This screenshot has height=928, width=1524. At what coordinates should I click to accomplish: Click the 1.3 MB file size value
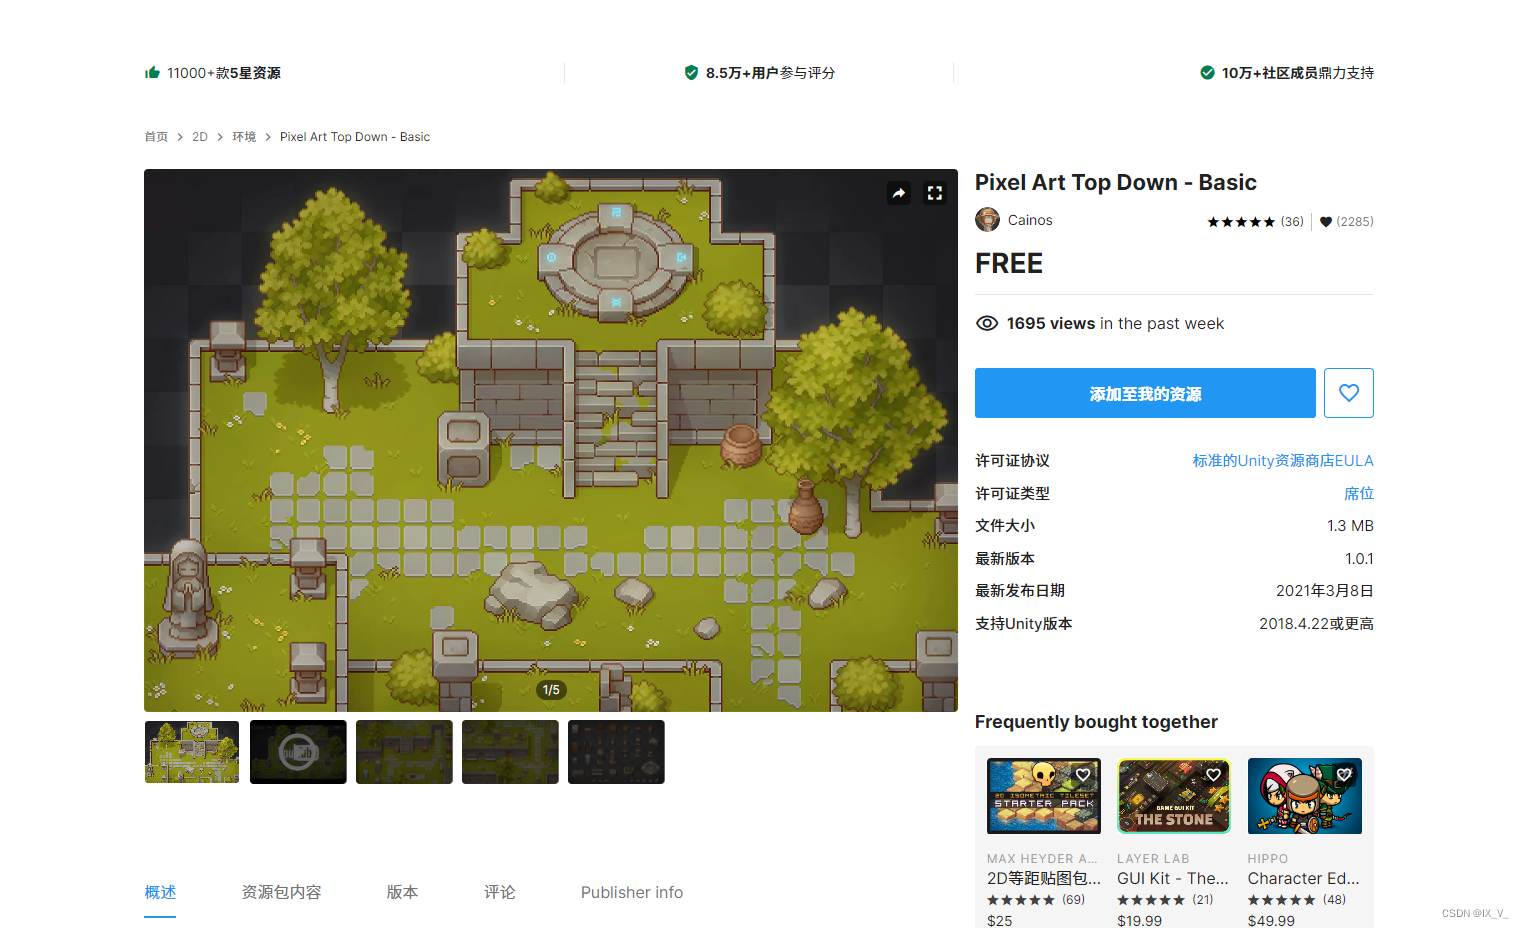1350,526
